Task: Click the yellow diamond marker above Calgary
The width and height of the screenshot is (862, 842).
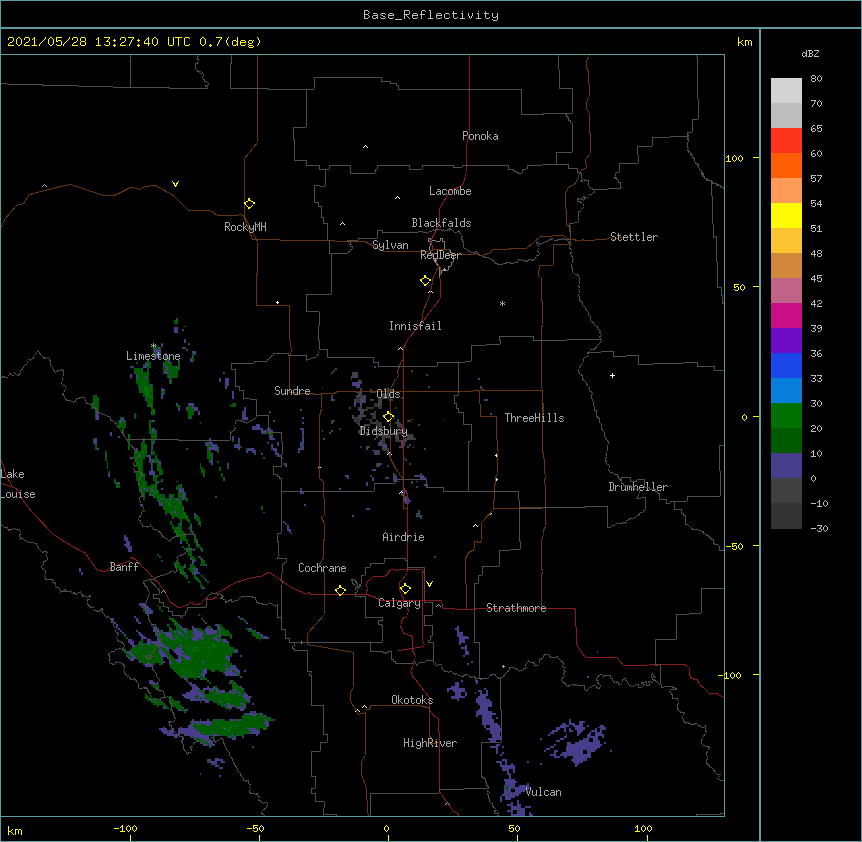Action: pyautogui.click(x=405, y=589)
